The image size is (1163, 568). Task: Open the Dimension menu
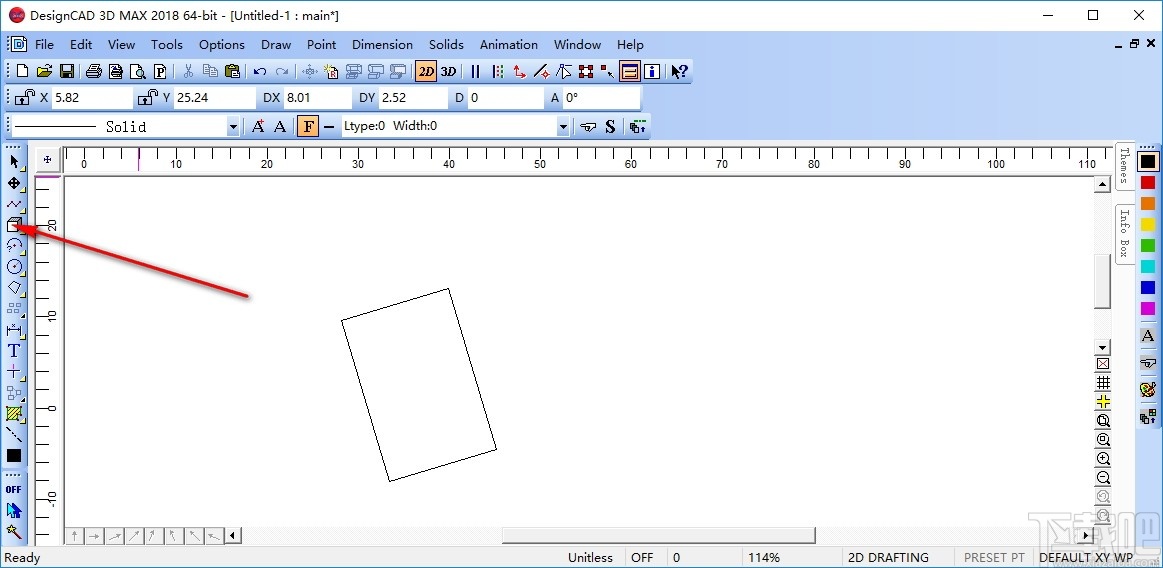(x=382, y=44)
